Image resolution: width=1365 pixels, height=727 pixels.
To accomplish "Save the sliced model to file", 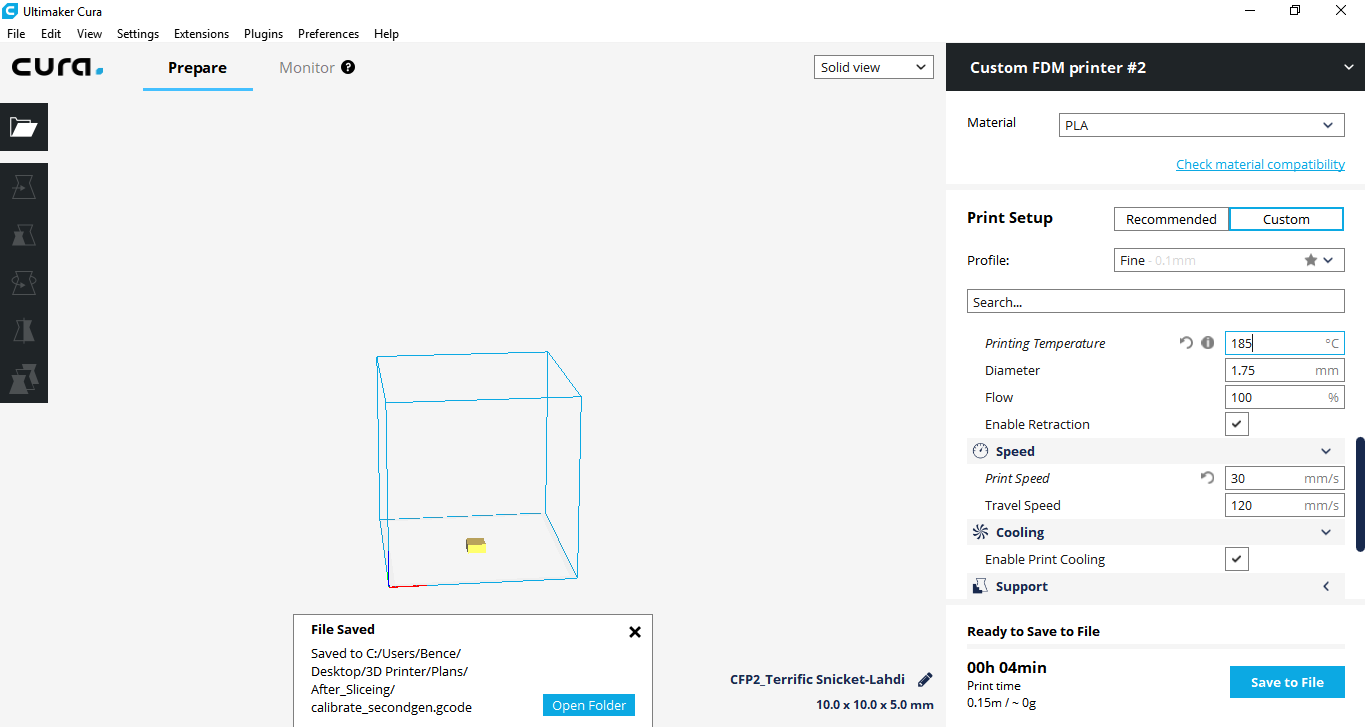I will [1286, 681].
